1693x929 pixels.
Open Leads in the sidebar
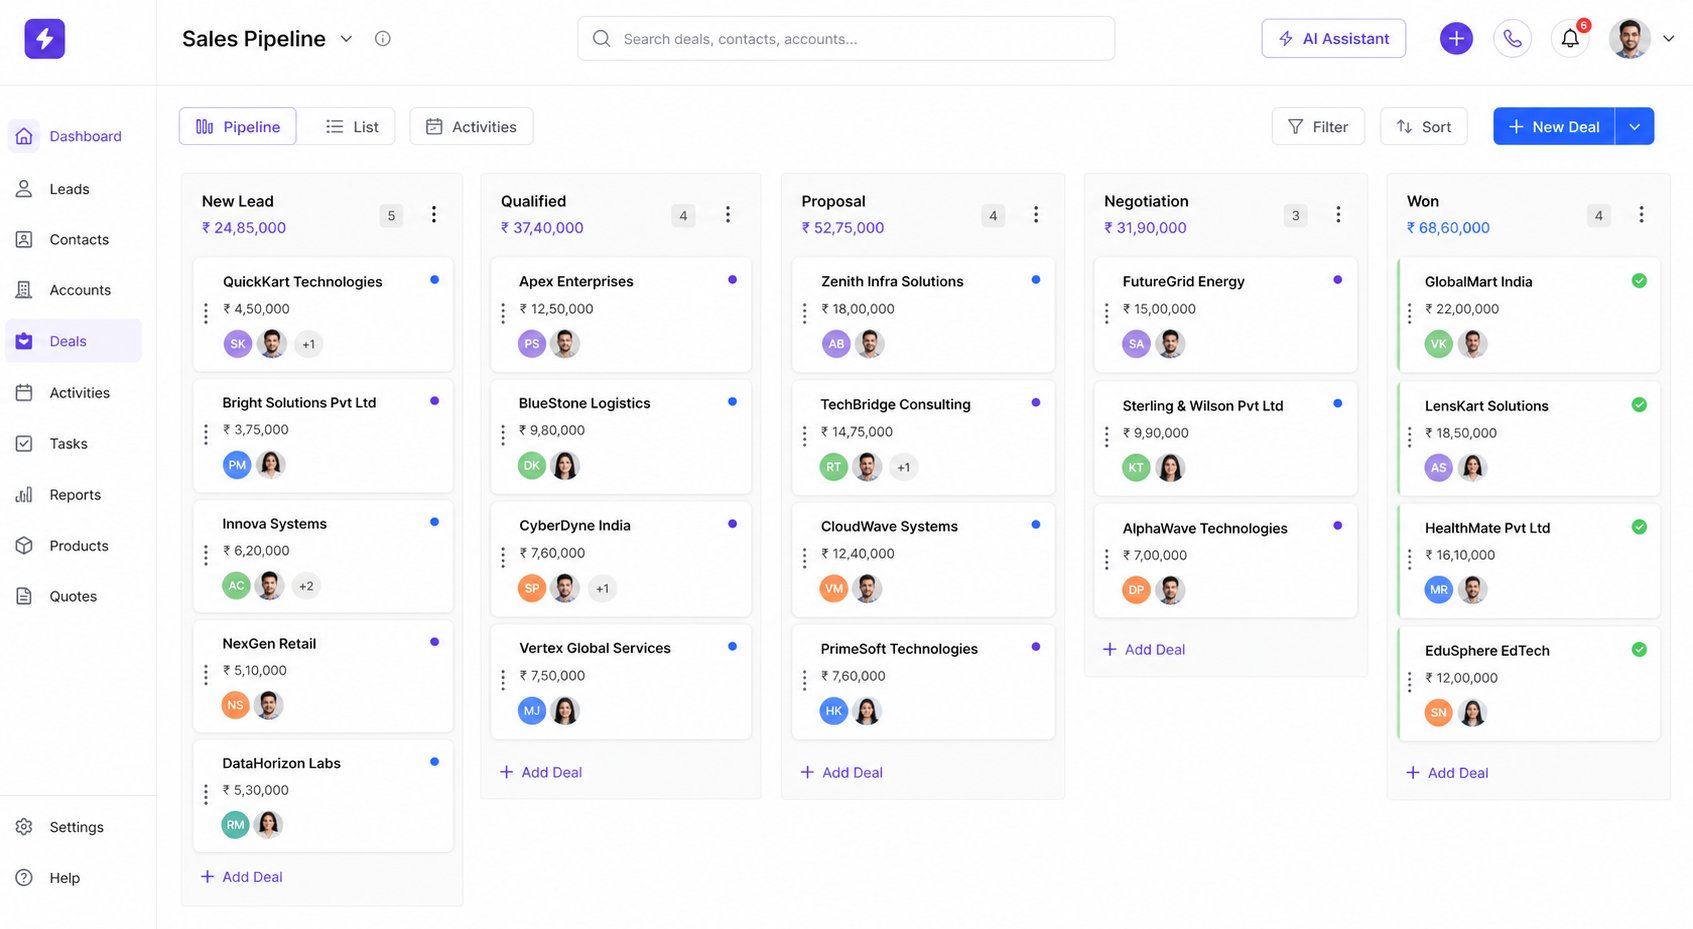coord(74,189)
